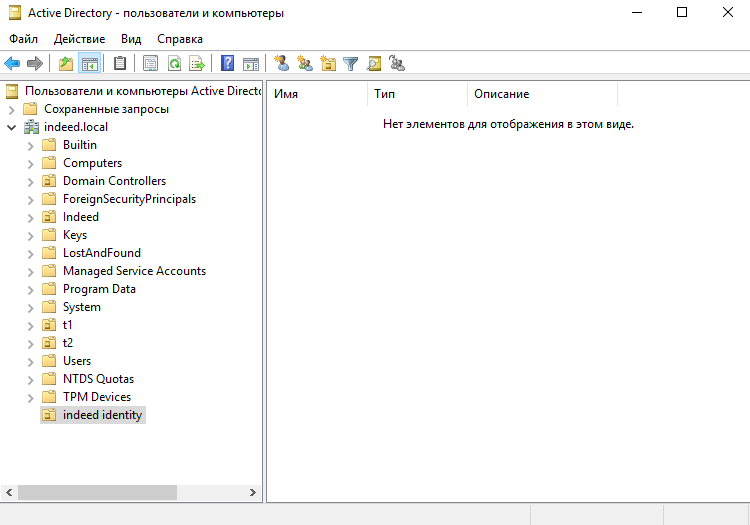The image size is (750, 525).
Task: Open the Действие menu
Action: (79, 39)
